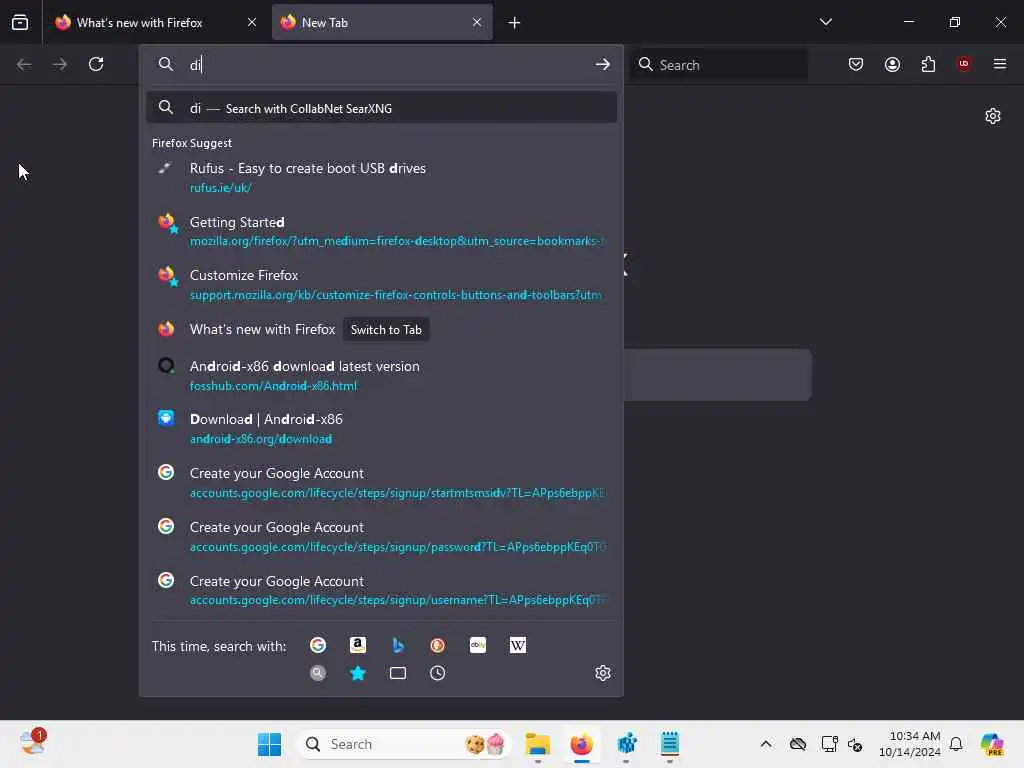1024x768 pixels.
Task: Open Getting Started bookmark suggestion
Action: (381, 231)
